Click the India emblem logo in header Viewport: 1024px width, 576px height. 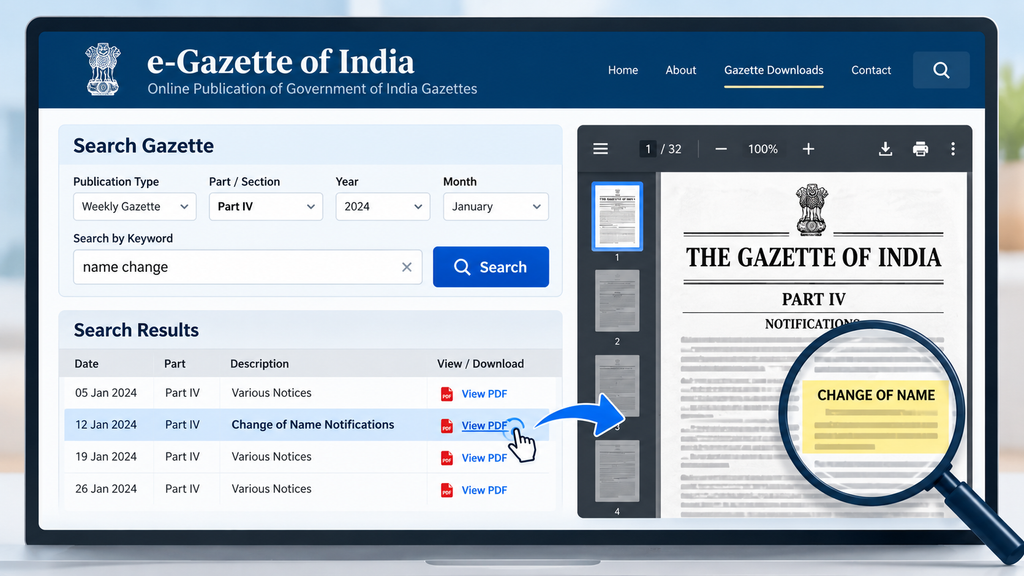(x=103, y=69)
